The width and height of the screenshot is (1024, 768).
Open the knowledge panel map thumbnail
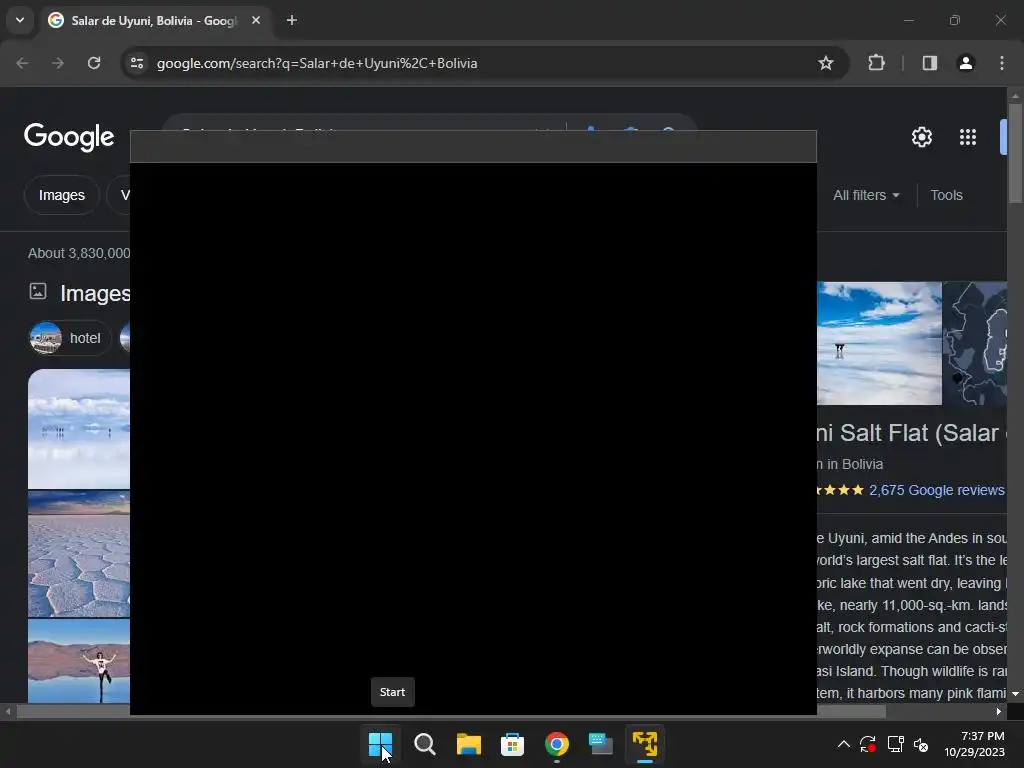pos(975,344)
